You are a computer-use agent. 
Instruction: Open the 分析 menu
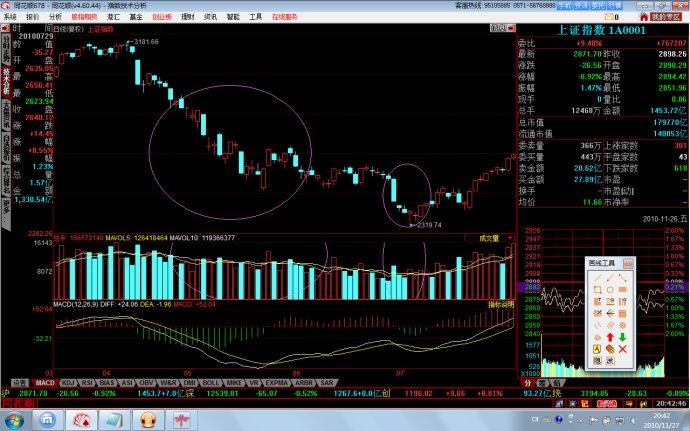point(54,17)
